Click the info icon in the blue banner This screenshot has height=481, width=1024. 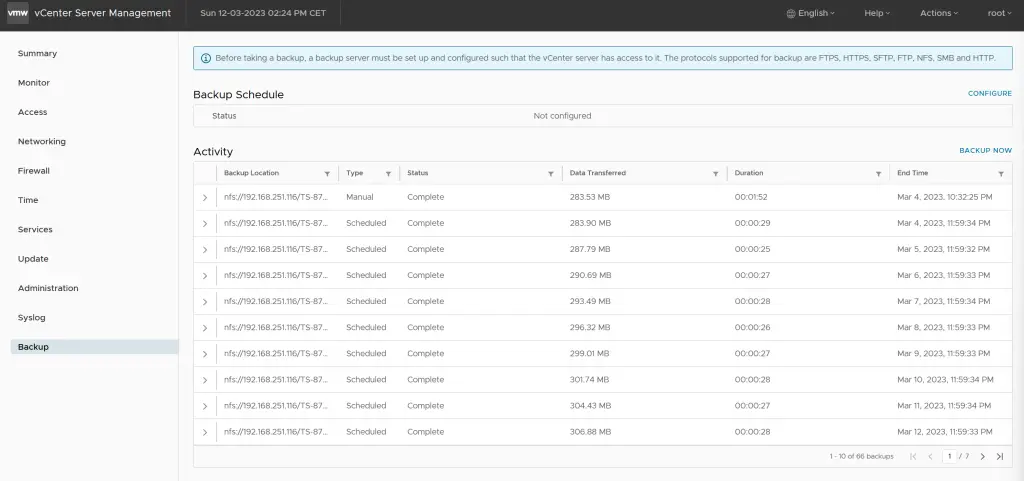[x=206, y=58]
